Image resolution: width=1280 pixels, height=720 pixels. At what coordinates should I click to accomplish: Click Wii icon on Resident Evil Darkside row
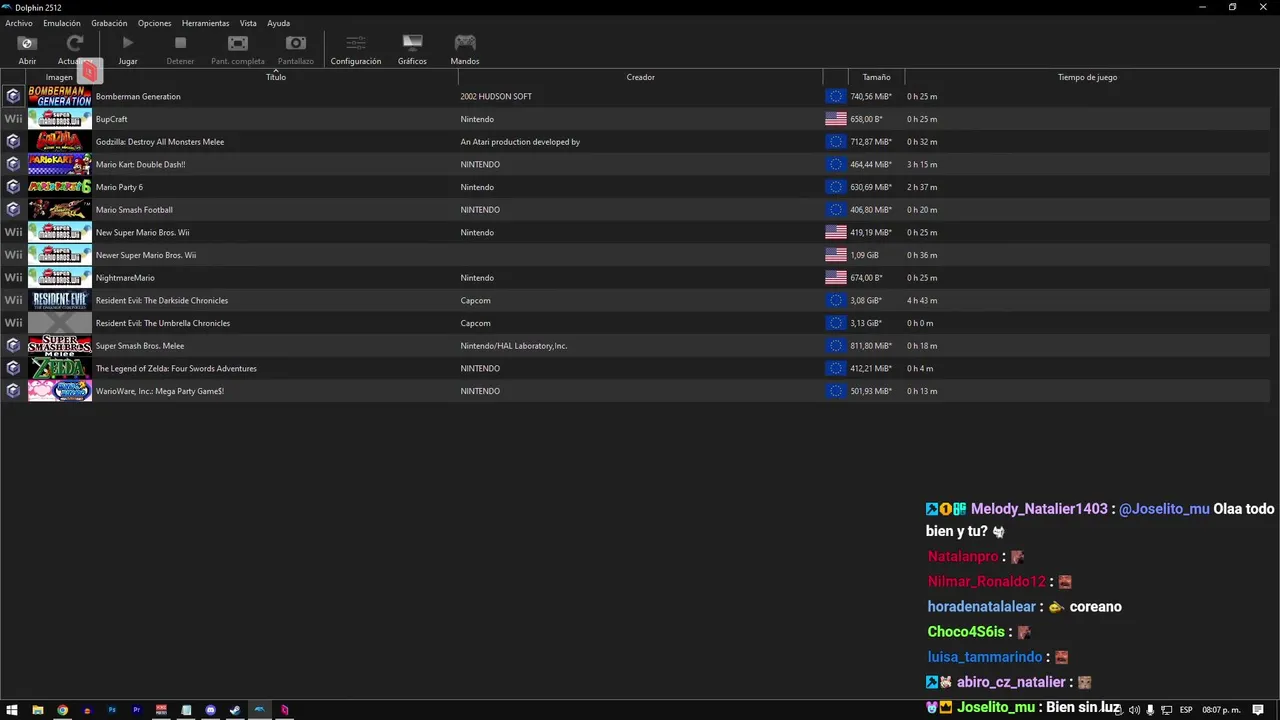click(13, 300)
